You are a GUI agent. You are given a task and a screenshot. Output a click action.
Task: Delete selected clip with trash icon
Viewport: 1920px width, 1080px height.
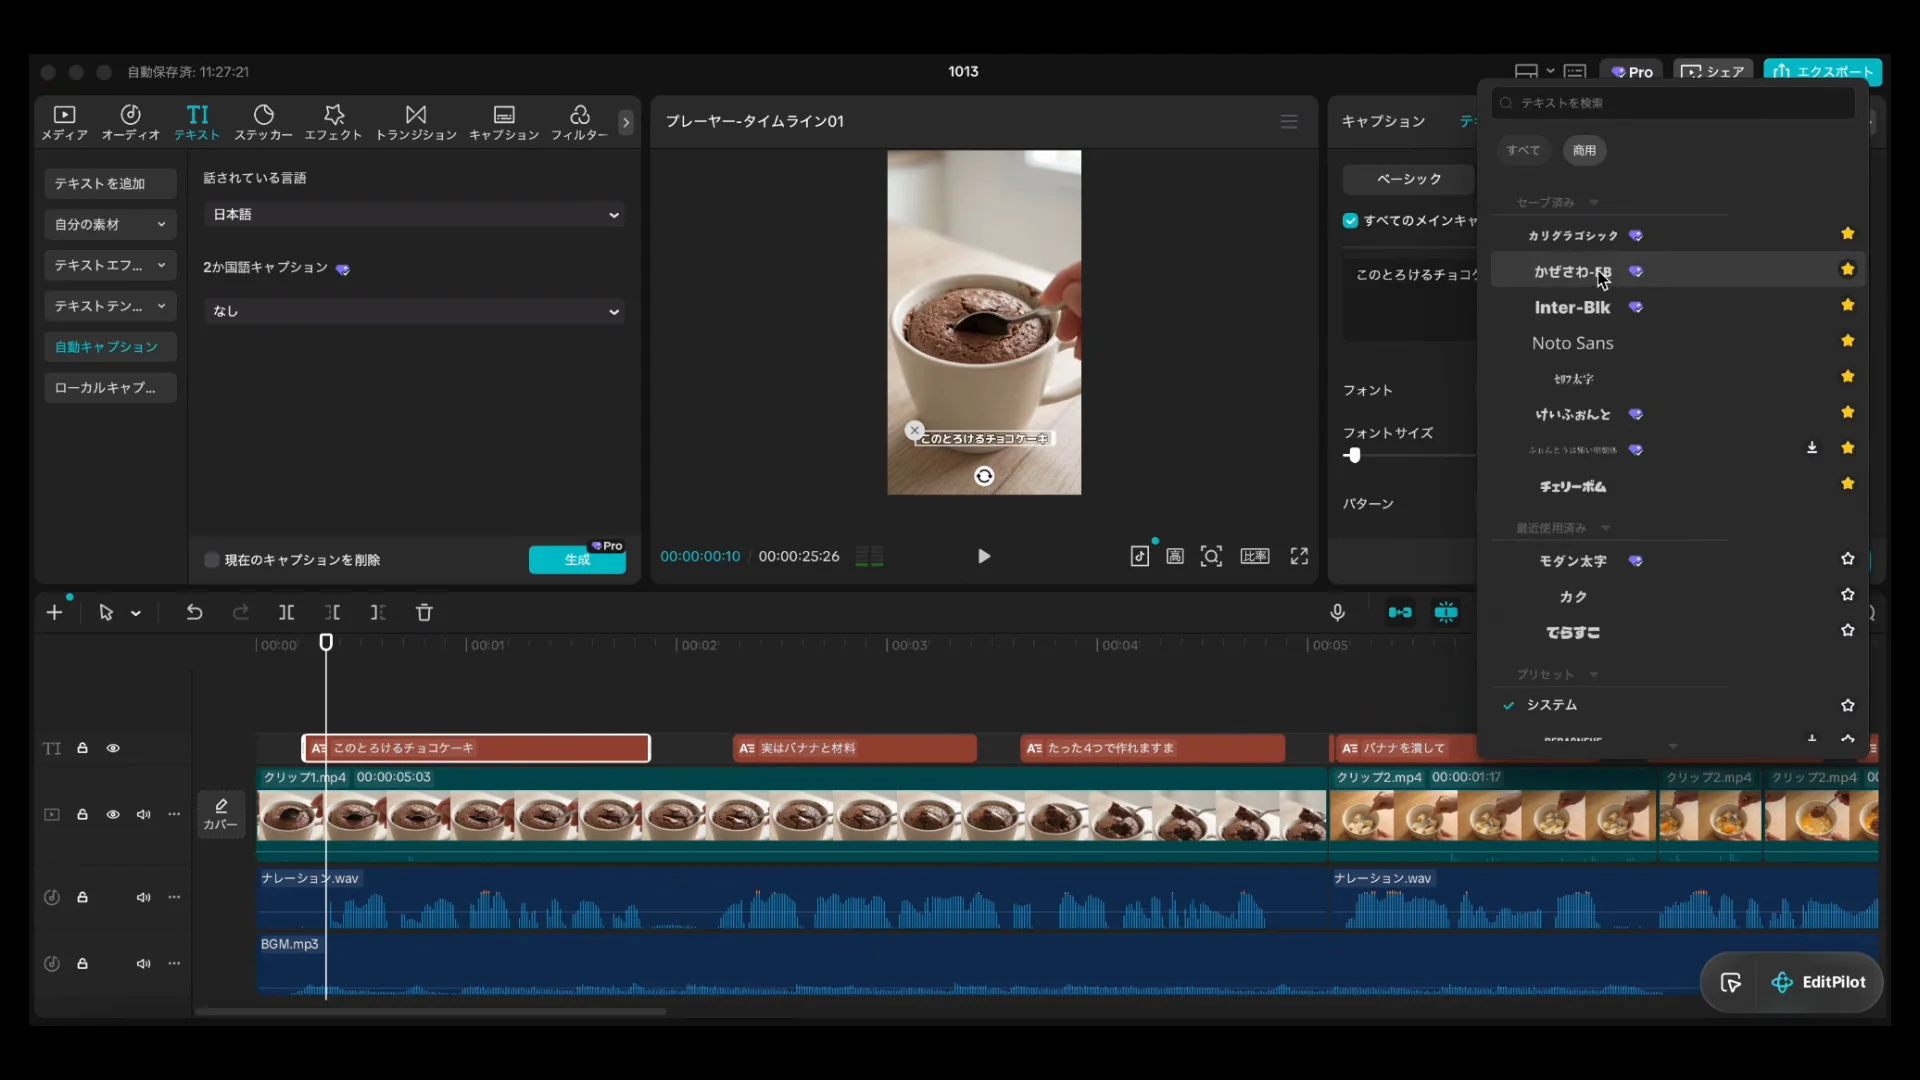click(424, 612)
